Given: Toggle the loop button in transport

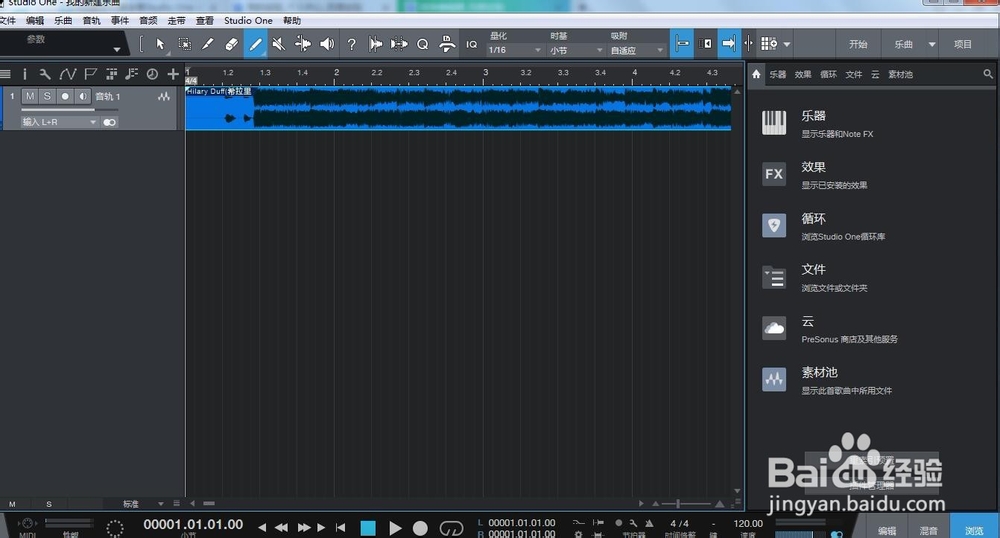Looking at the screenshot, I should [x=451, y=528].
